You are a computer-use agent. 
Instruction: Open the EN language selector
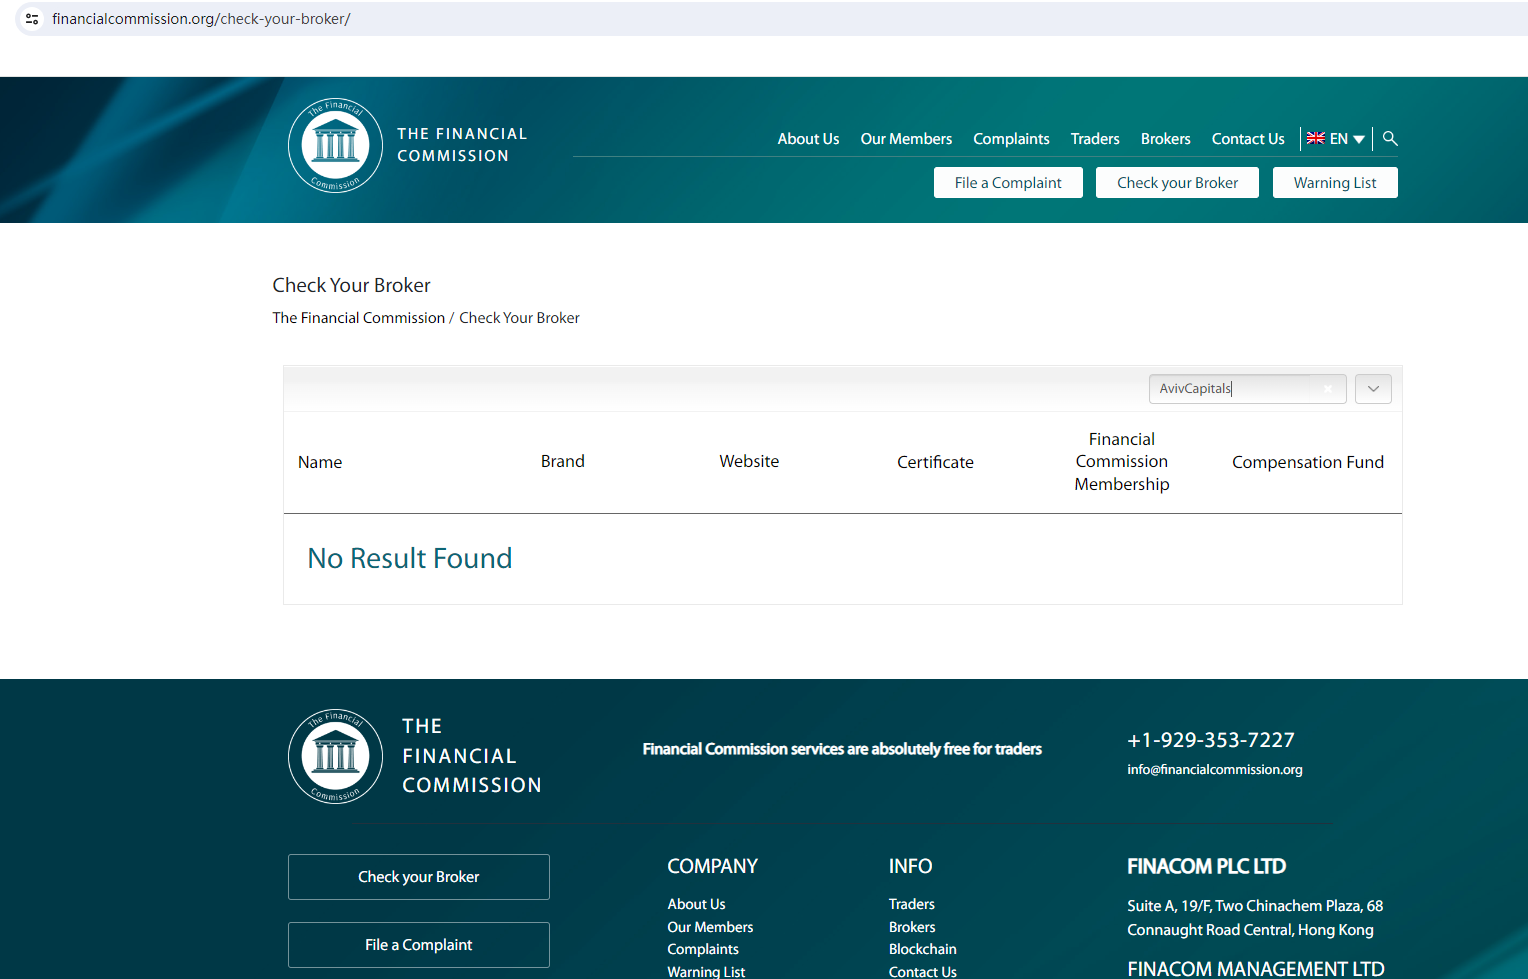pos(1336,139)
